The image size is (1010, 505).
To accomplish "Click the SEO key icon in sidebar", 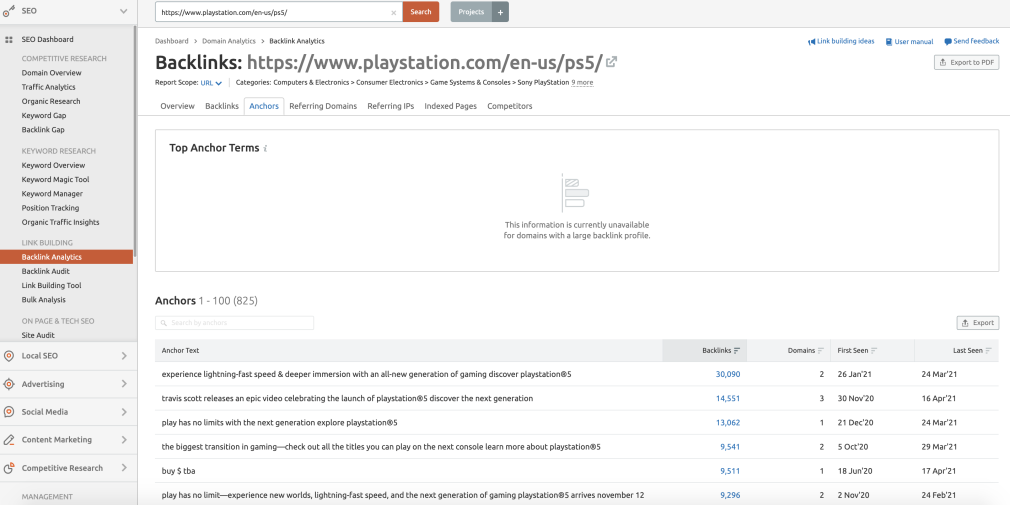I will click(x=8, y=11).
